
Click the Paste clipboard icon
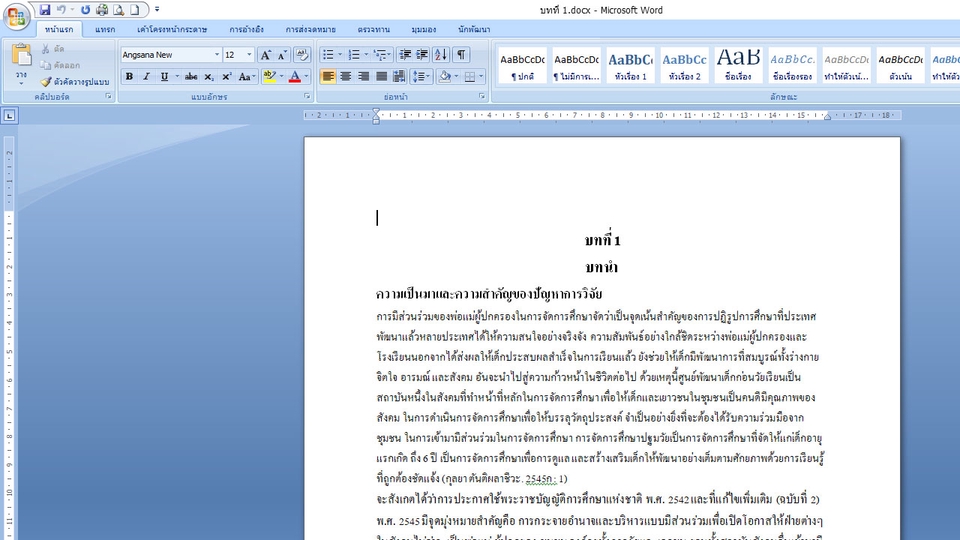[21, 55]
